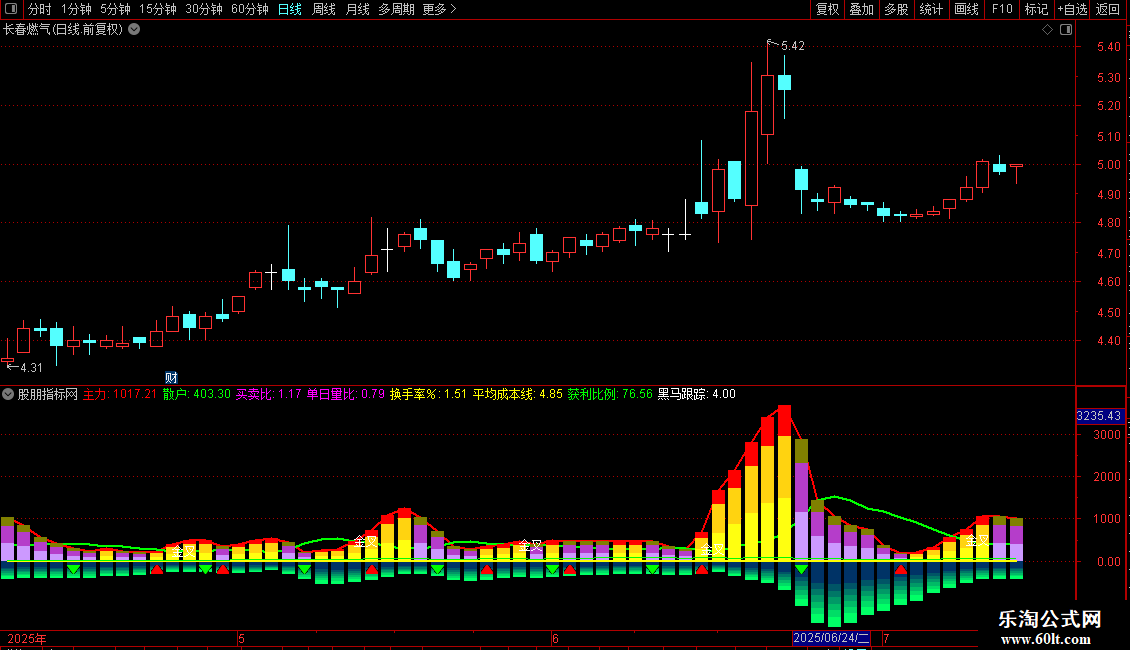Click the 买卖比: 1.17 indicator value
Screen dimensions: 1130x650
pyautogui.click(x=268, y=394)
